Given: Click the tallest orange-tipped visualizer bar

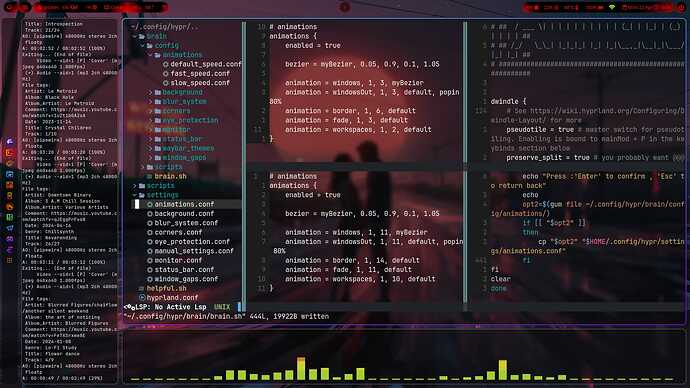Looking at the screenshot, I should click(301, 368).
